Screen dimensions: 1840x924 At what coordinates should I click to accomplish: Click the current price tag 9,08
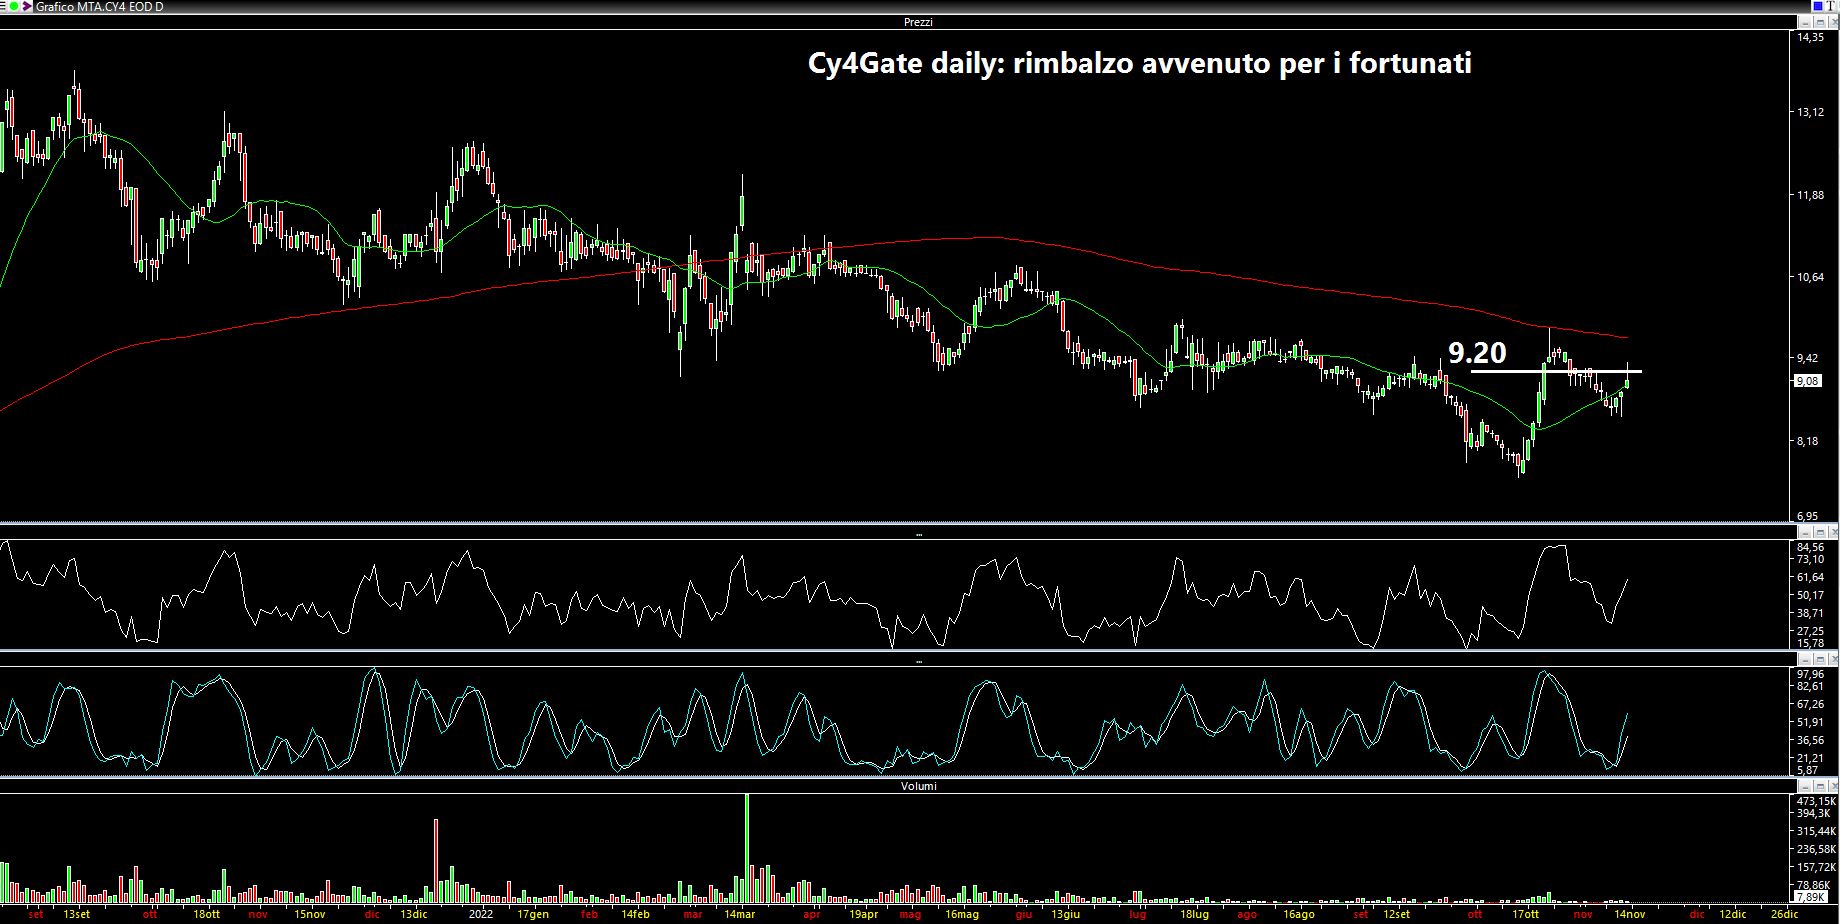pyautogui.click(x=1809, y=381)
